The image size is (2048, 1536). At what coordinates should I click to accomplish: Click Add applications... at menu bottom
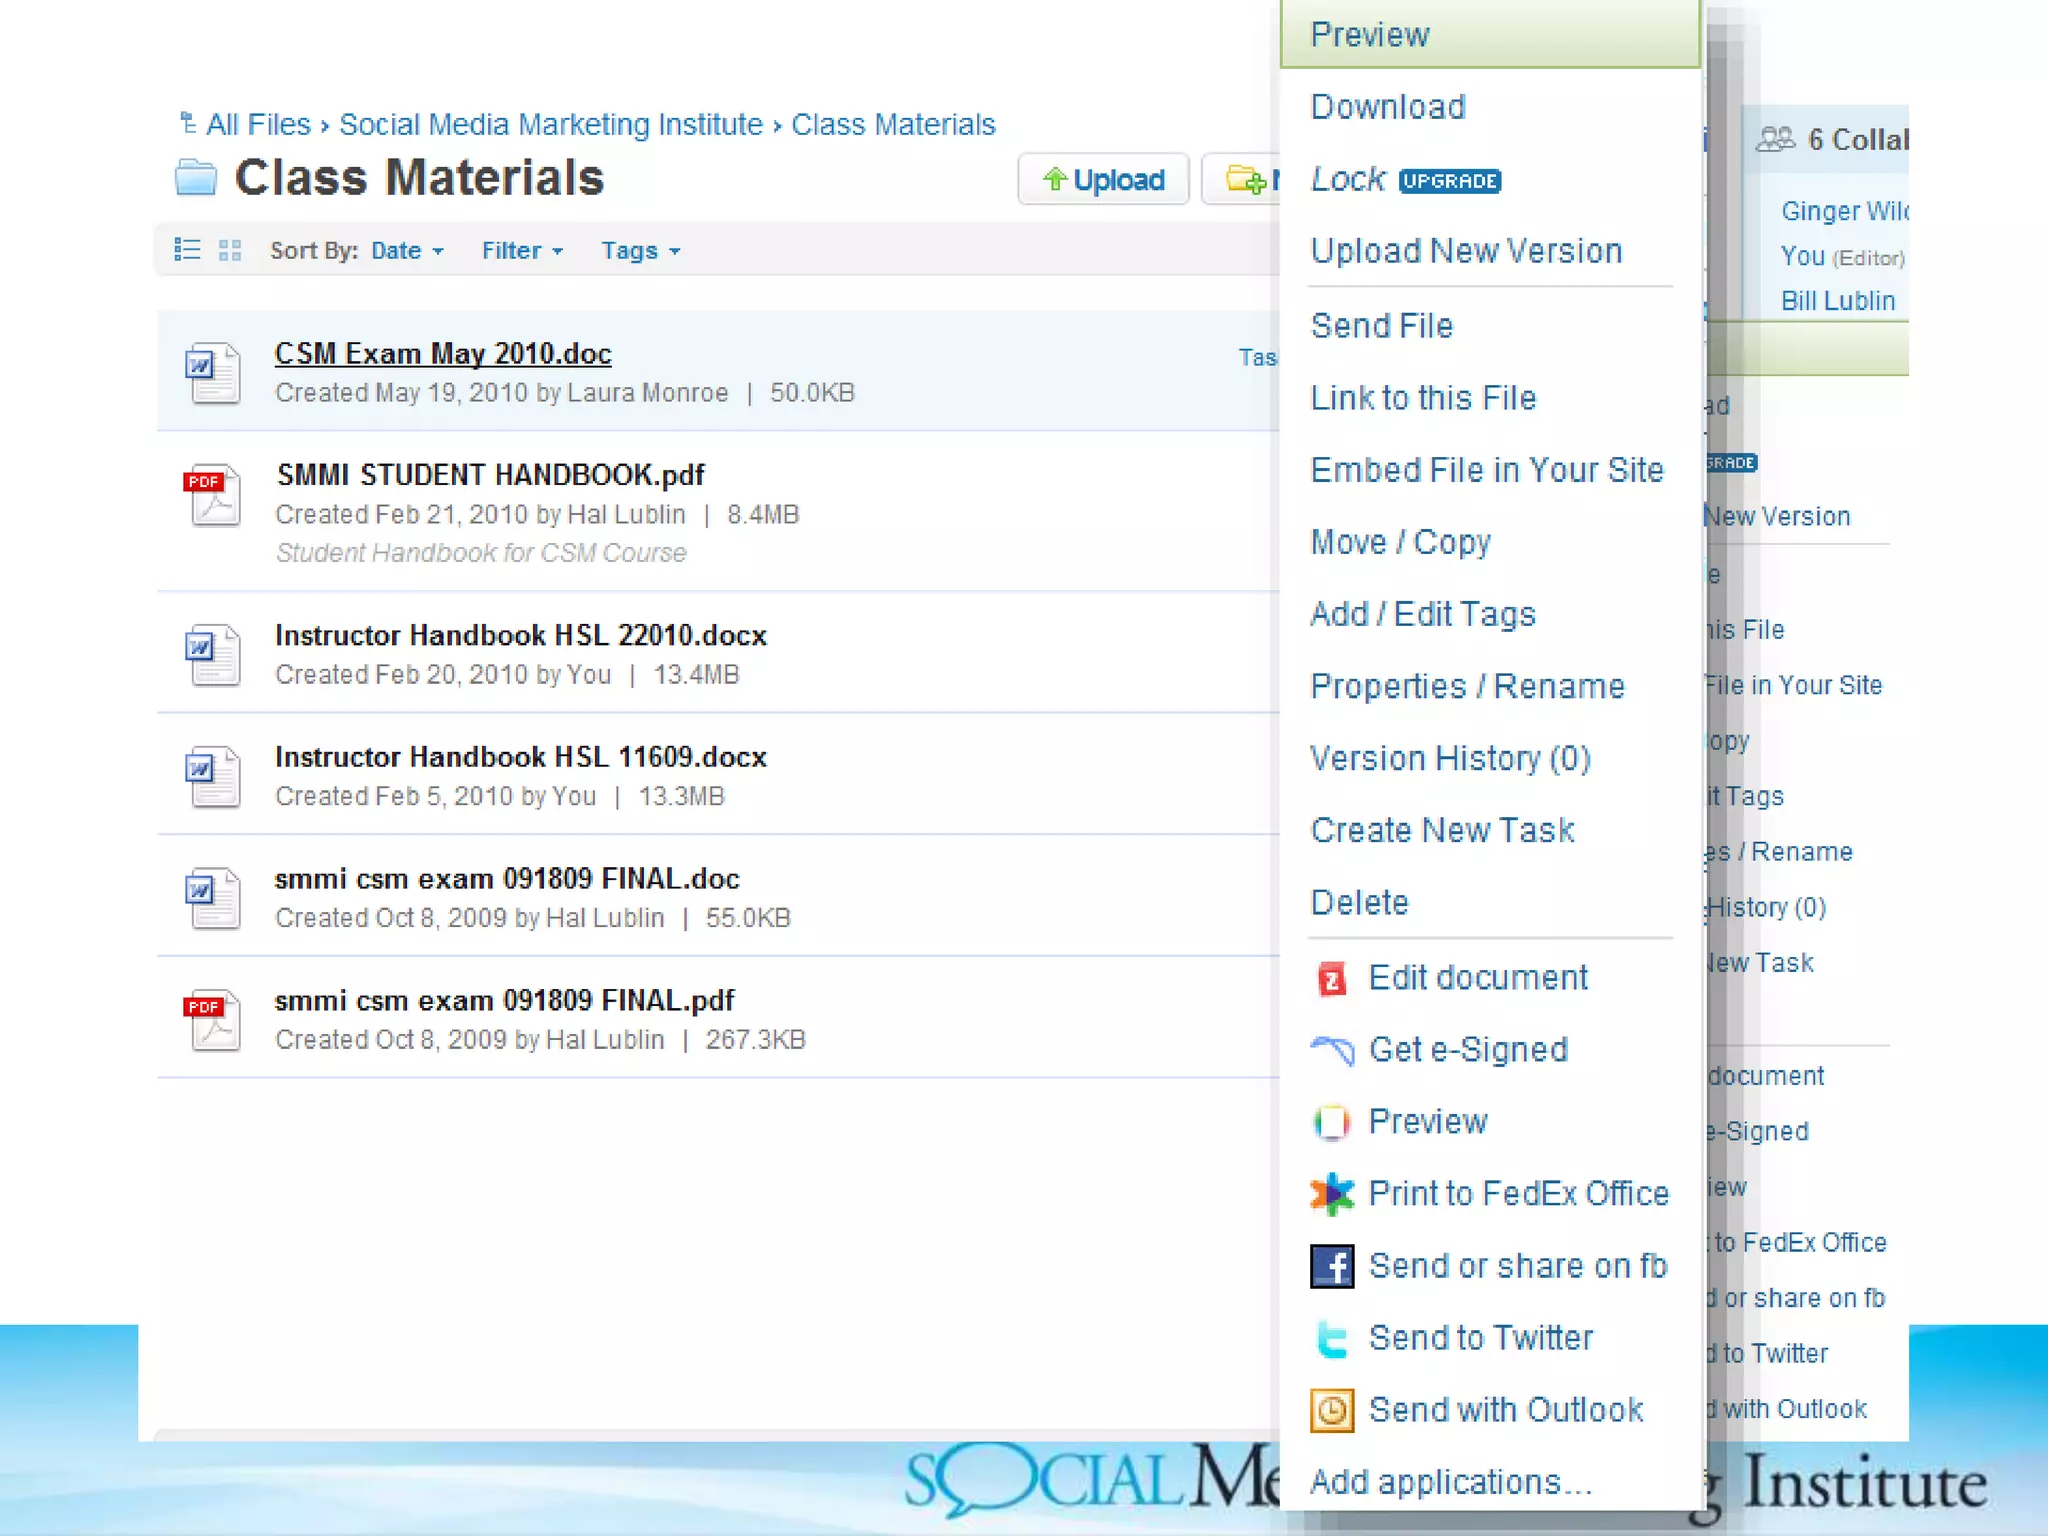(1450, 1482)
